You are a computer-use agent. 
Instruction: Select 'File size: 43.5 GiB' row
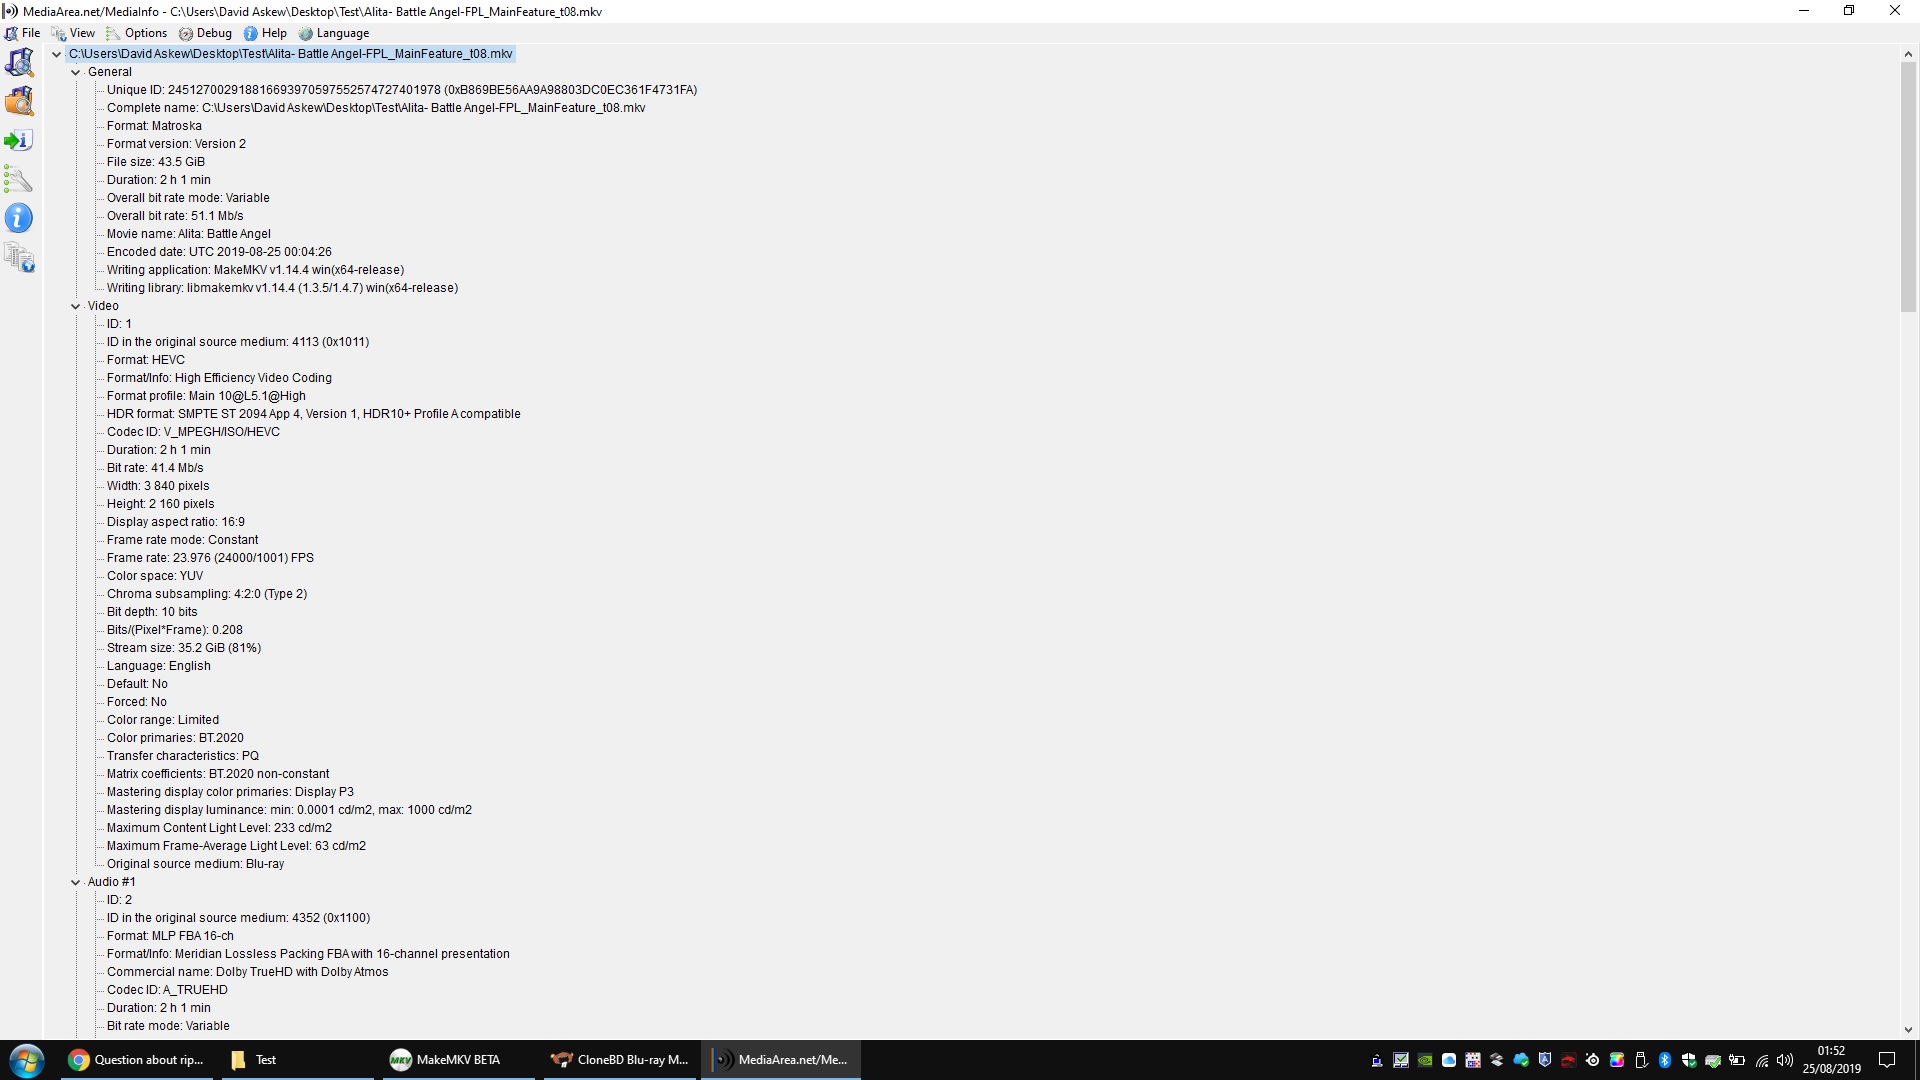click(x=155, y=162)
